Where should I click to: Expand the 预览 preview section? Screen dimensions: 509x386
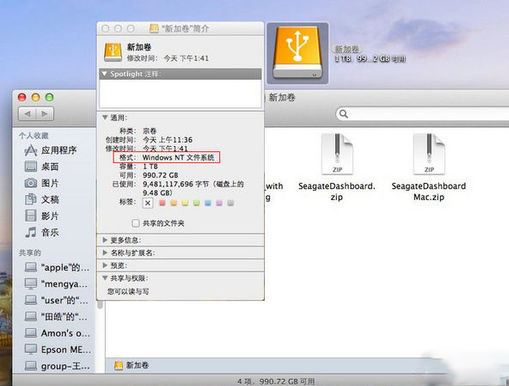coord(105,265)
